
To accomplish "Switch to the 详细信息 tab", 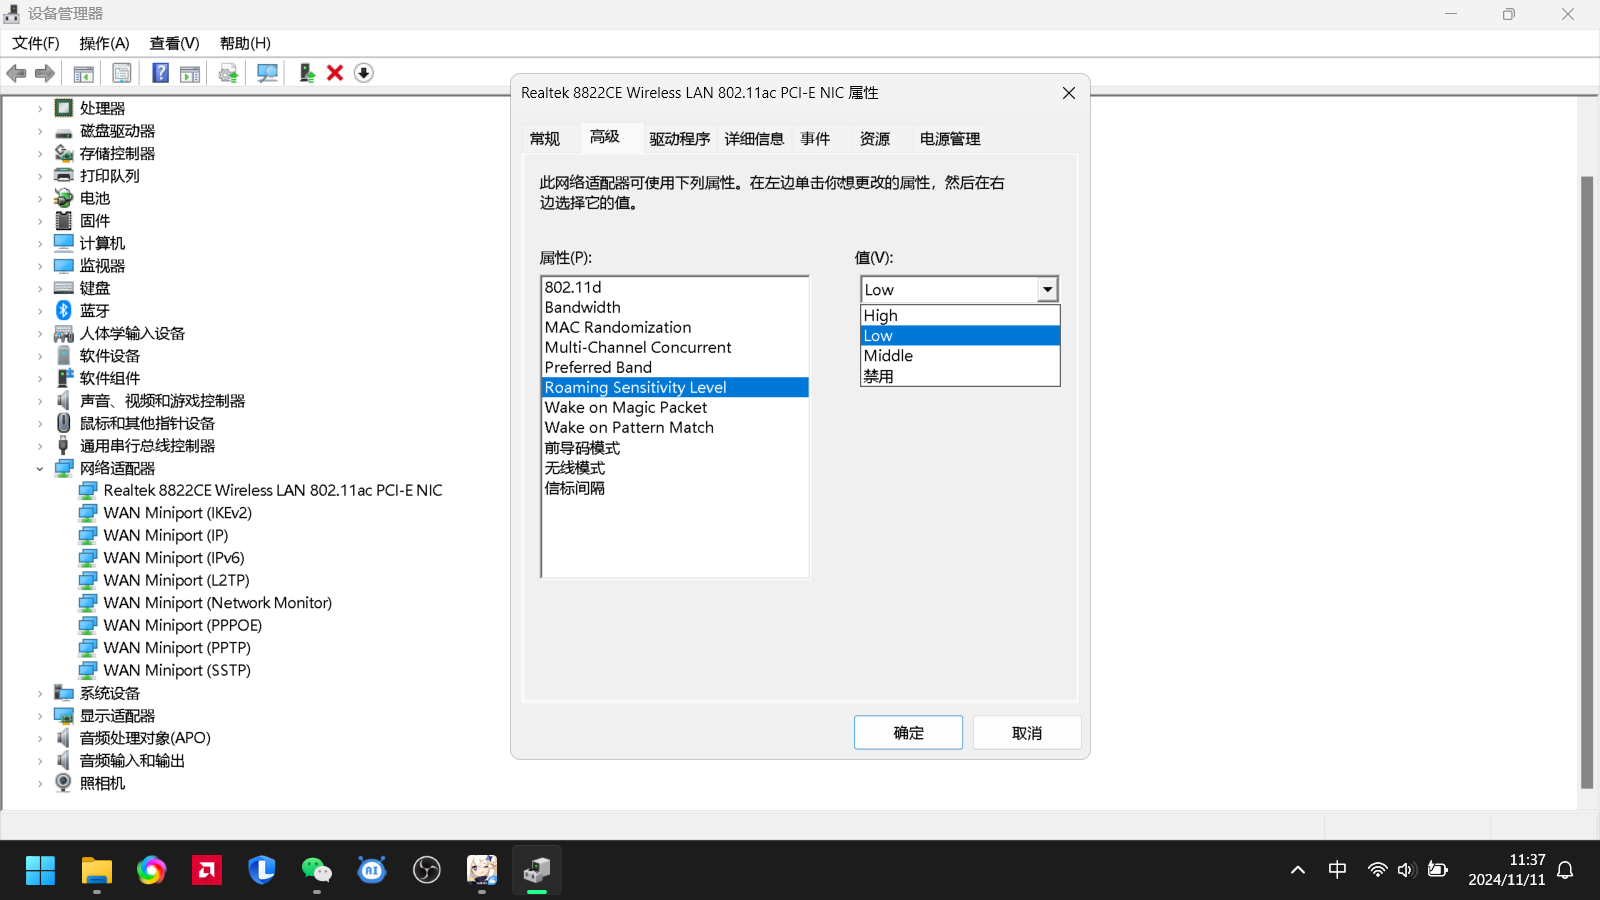I will [x=754, y=139].
